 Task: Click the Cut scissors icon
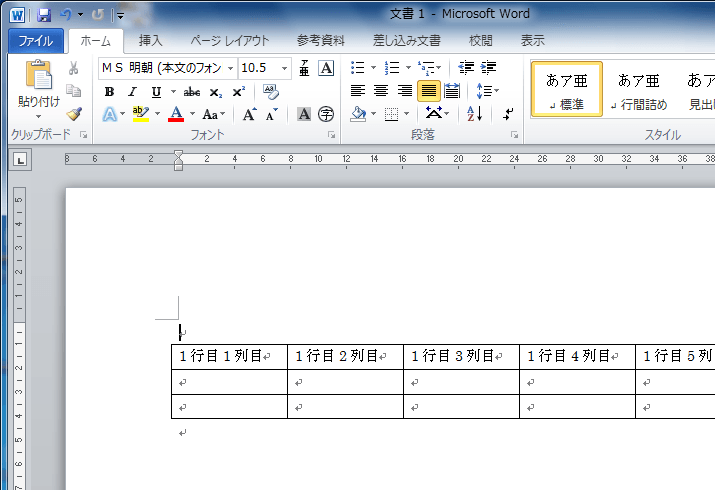73,68
